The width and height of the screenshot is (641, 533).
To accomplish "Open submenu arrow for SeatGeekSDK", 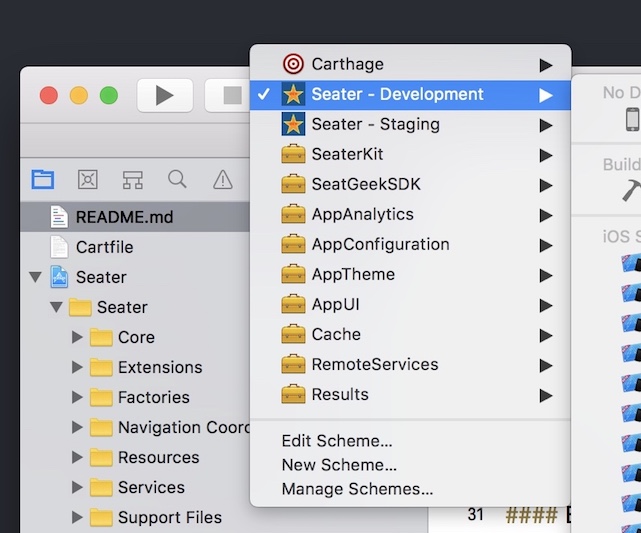I will [546, 185].
